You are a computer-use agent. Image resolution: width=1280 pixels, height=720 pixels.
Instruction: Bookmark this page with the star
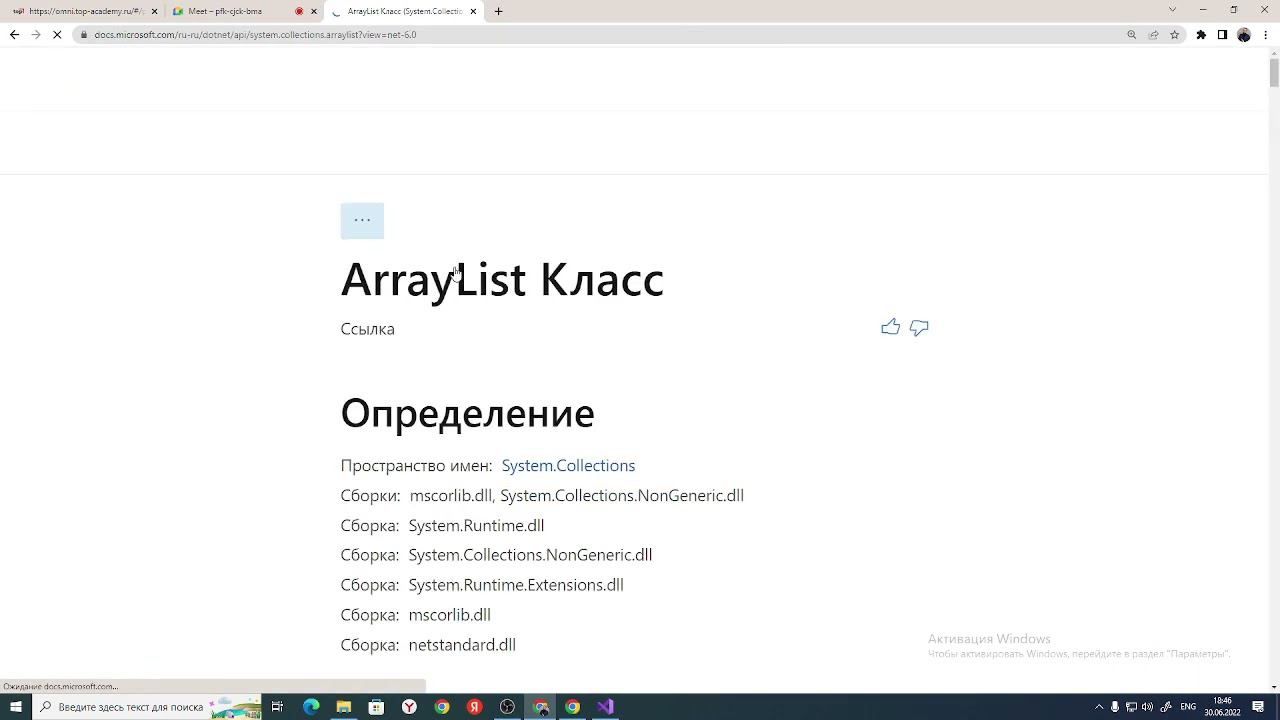(1175, 35)
